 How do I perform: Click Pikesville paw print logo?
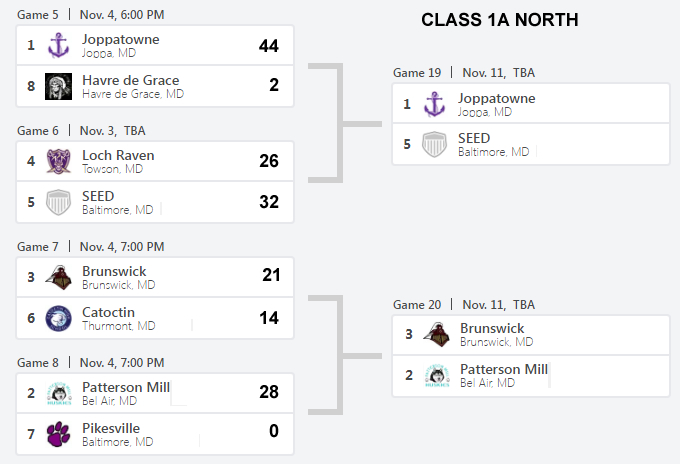pos(58,434)
